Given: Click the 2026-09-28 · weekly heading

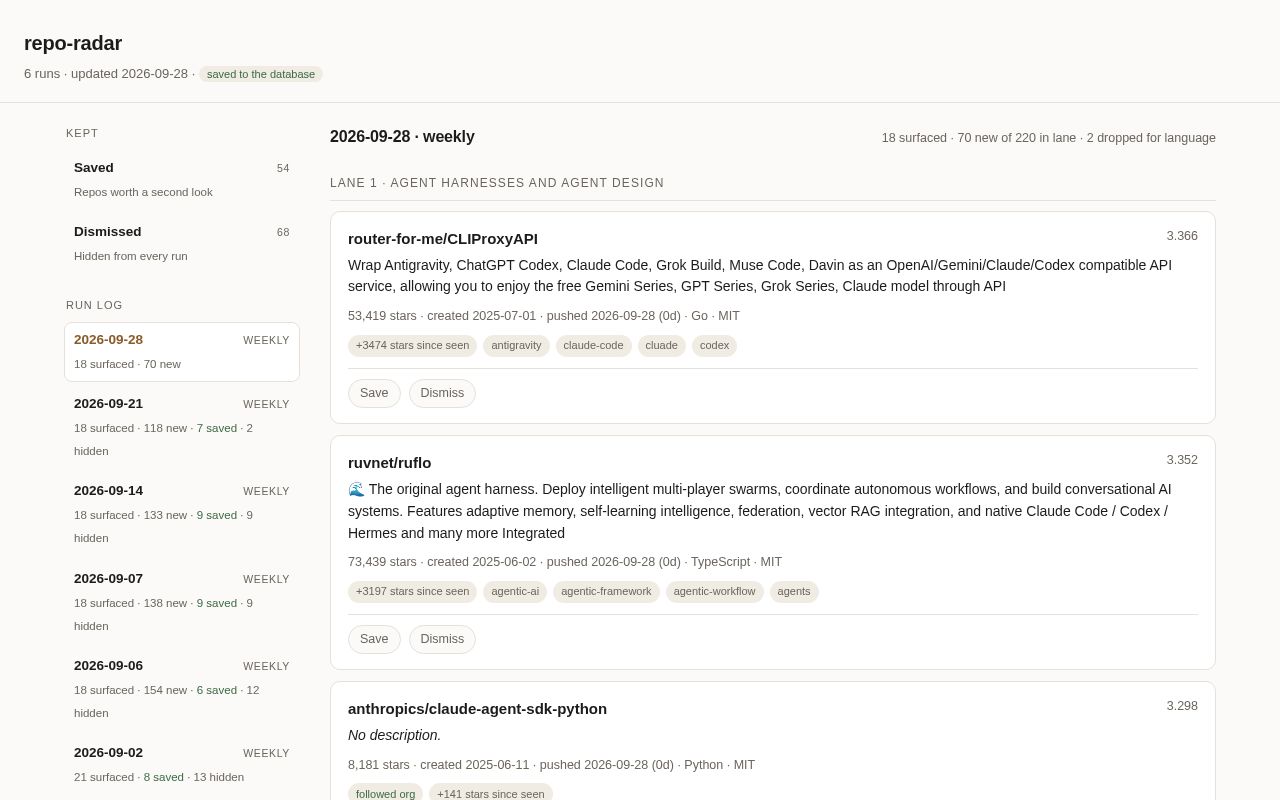Looking at the screenshot, I should click(402, 137).
